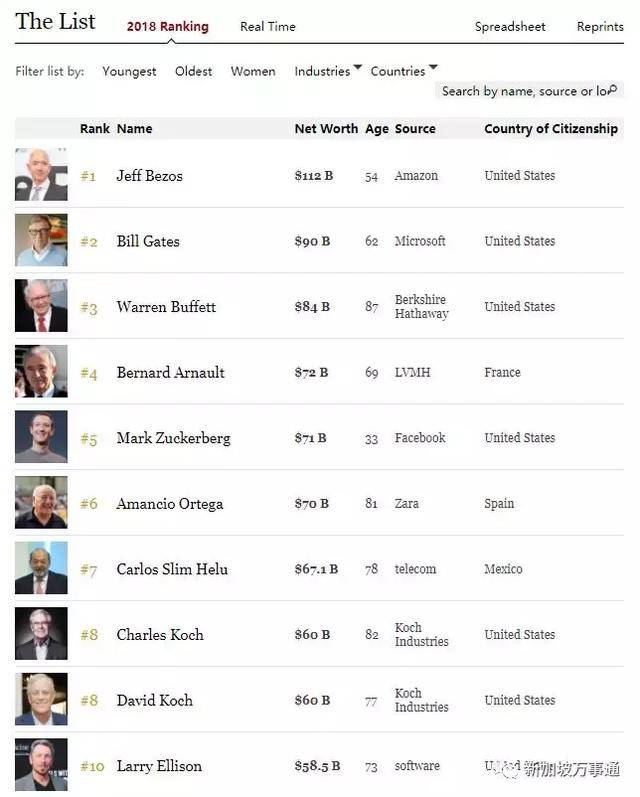
Task: Filter list by Women
Action: 253,71
